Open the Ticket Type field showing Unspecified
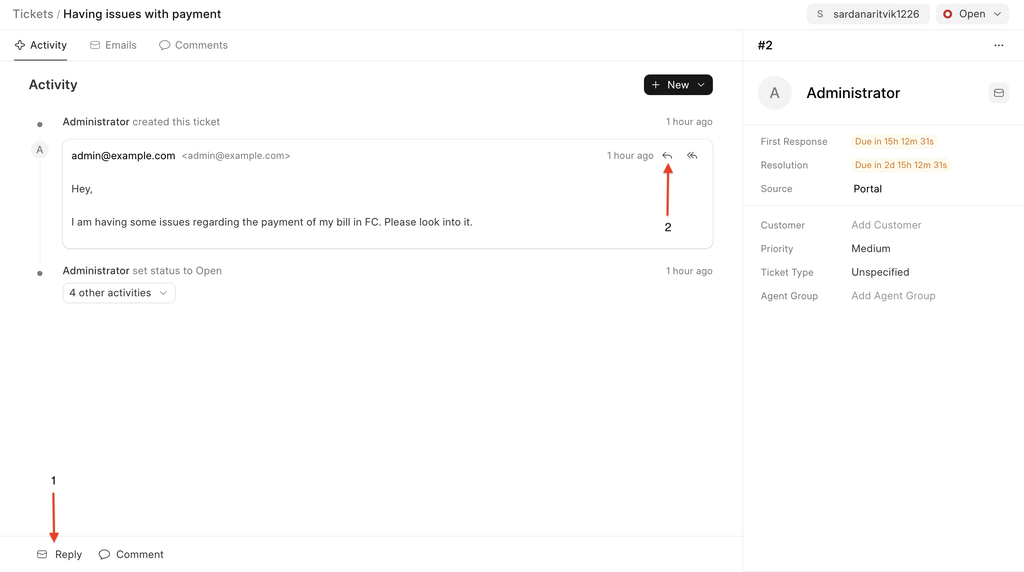This screenshot has width=1024, height=572. tap(880, 272)
